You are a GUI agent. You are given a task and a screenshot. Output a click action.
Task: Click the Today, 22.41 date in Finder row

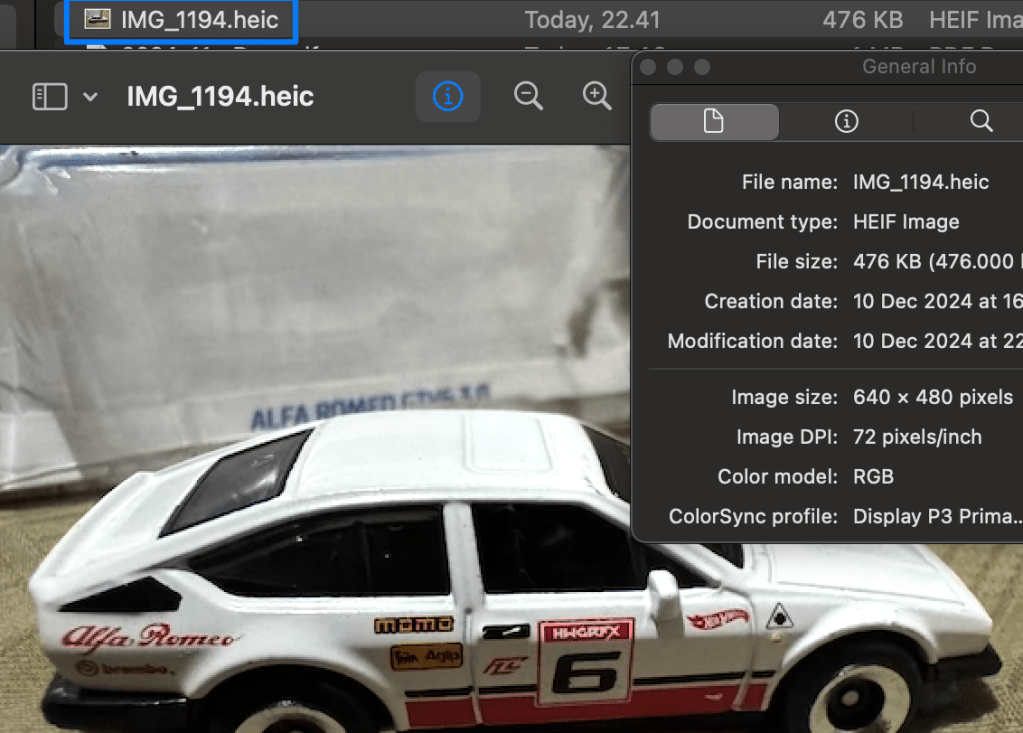click(x=592, y=20)
